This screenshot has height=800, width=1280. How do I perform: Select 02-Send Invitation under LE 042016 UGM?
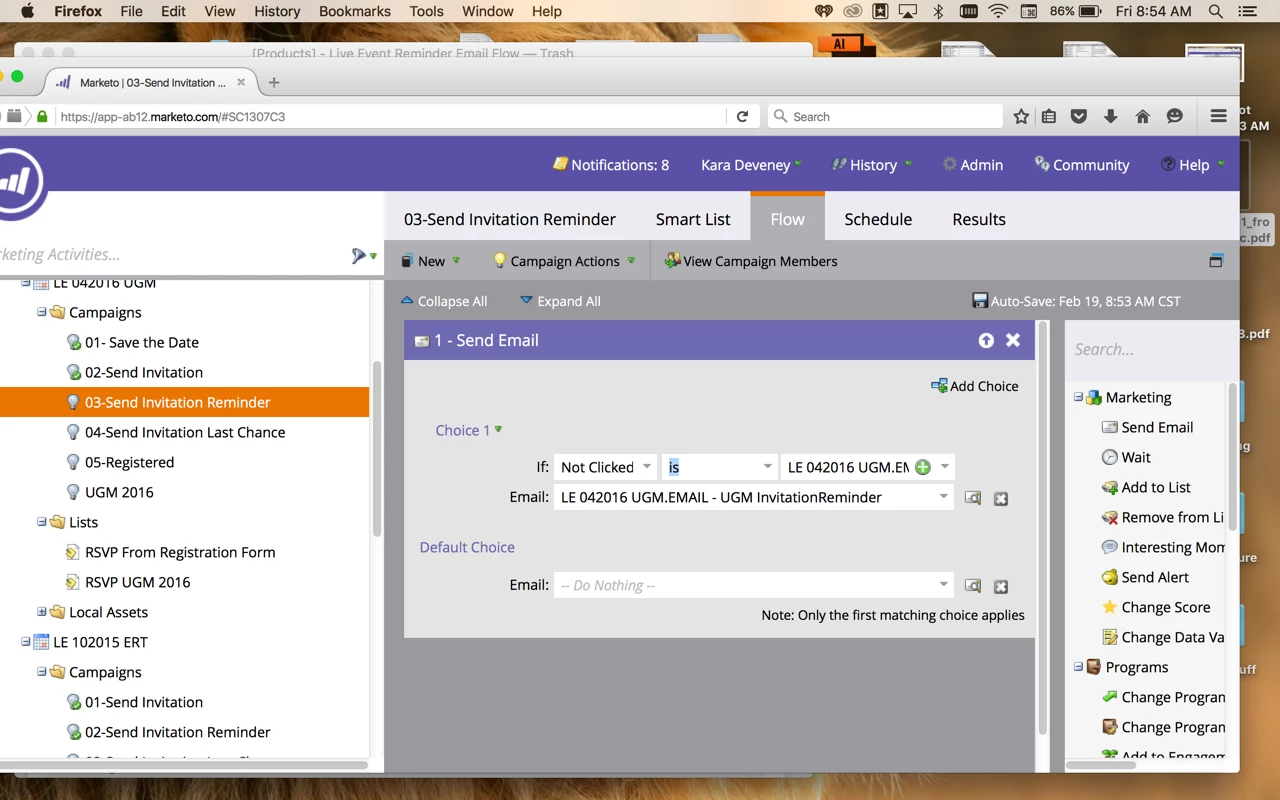click(143, 372)
